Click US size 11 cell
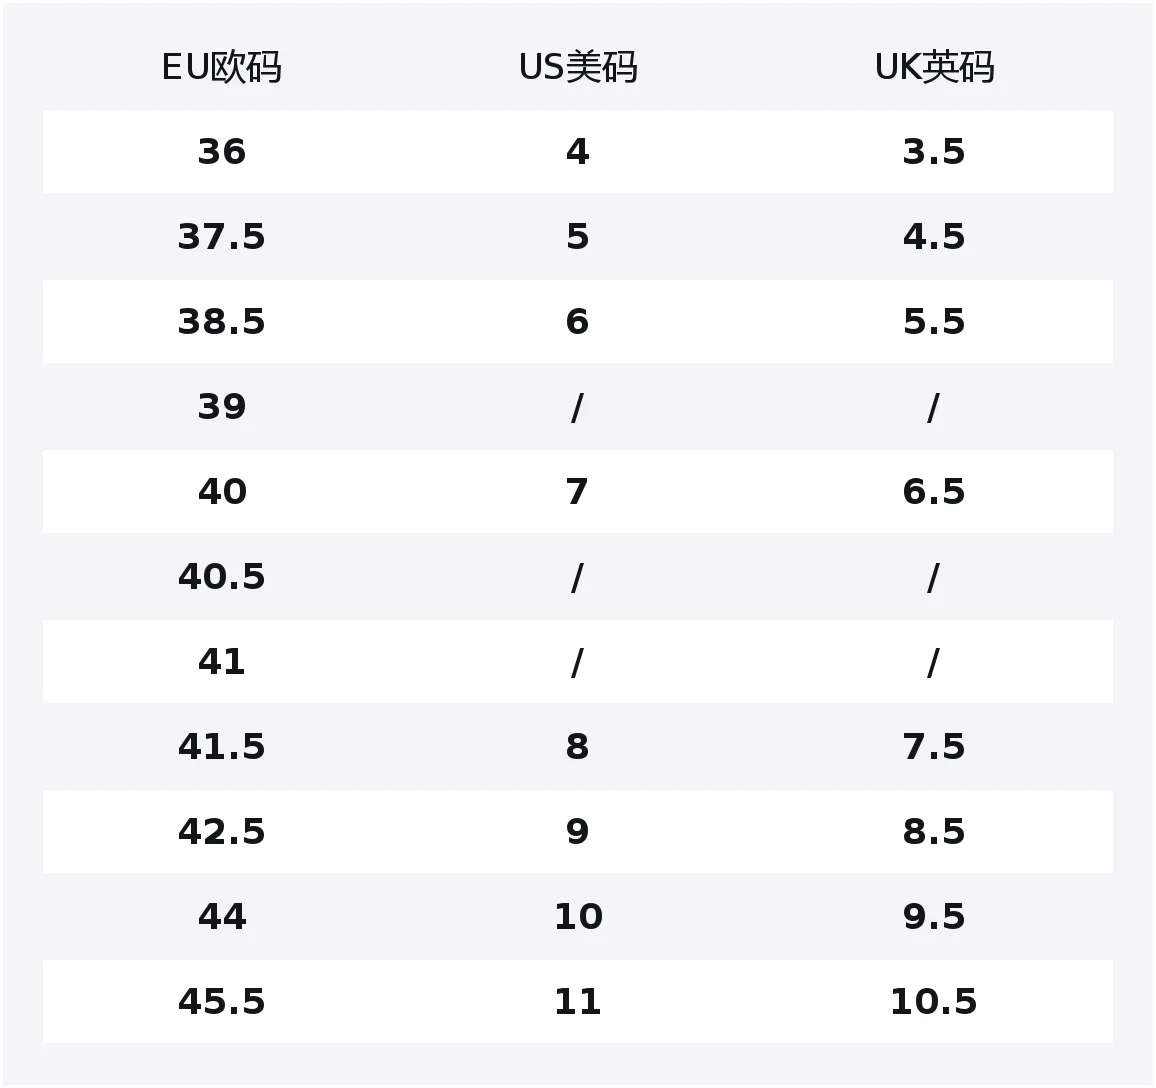The width and height of the screenshot is (1156, 1088). click(578, 1002)
